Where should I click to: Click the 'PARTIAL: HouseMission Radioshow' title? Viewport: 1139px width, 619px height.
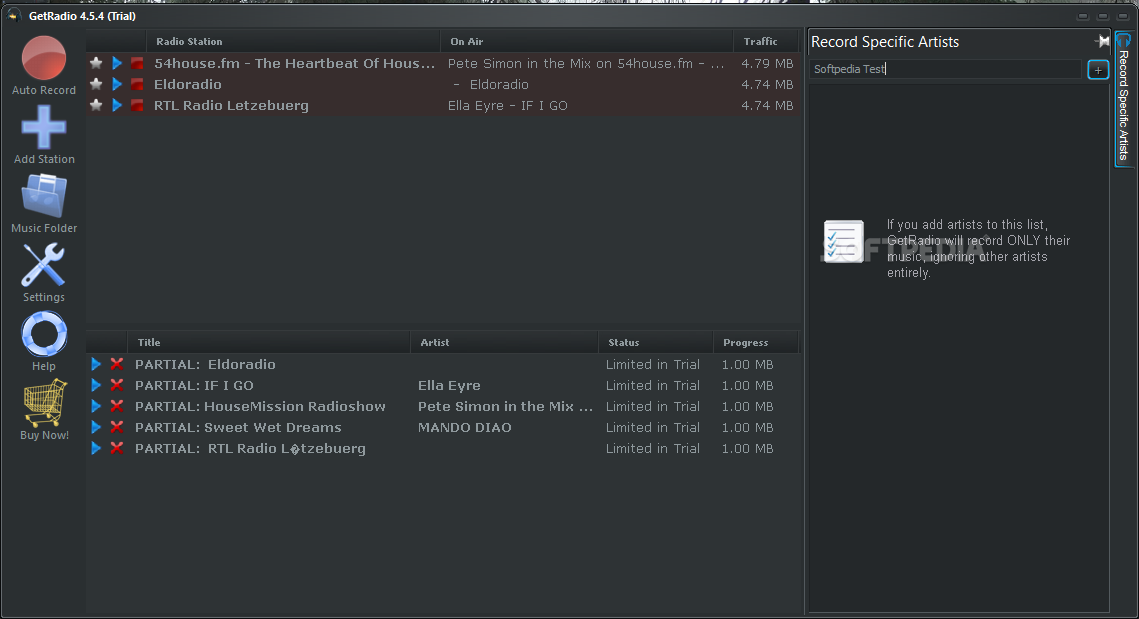pos(260,406)
